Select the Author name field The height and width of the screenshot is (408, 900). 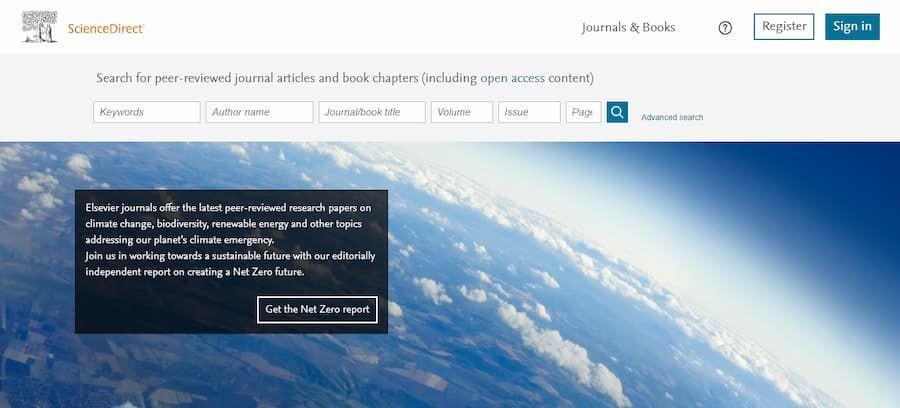259,112
